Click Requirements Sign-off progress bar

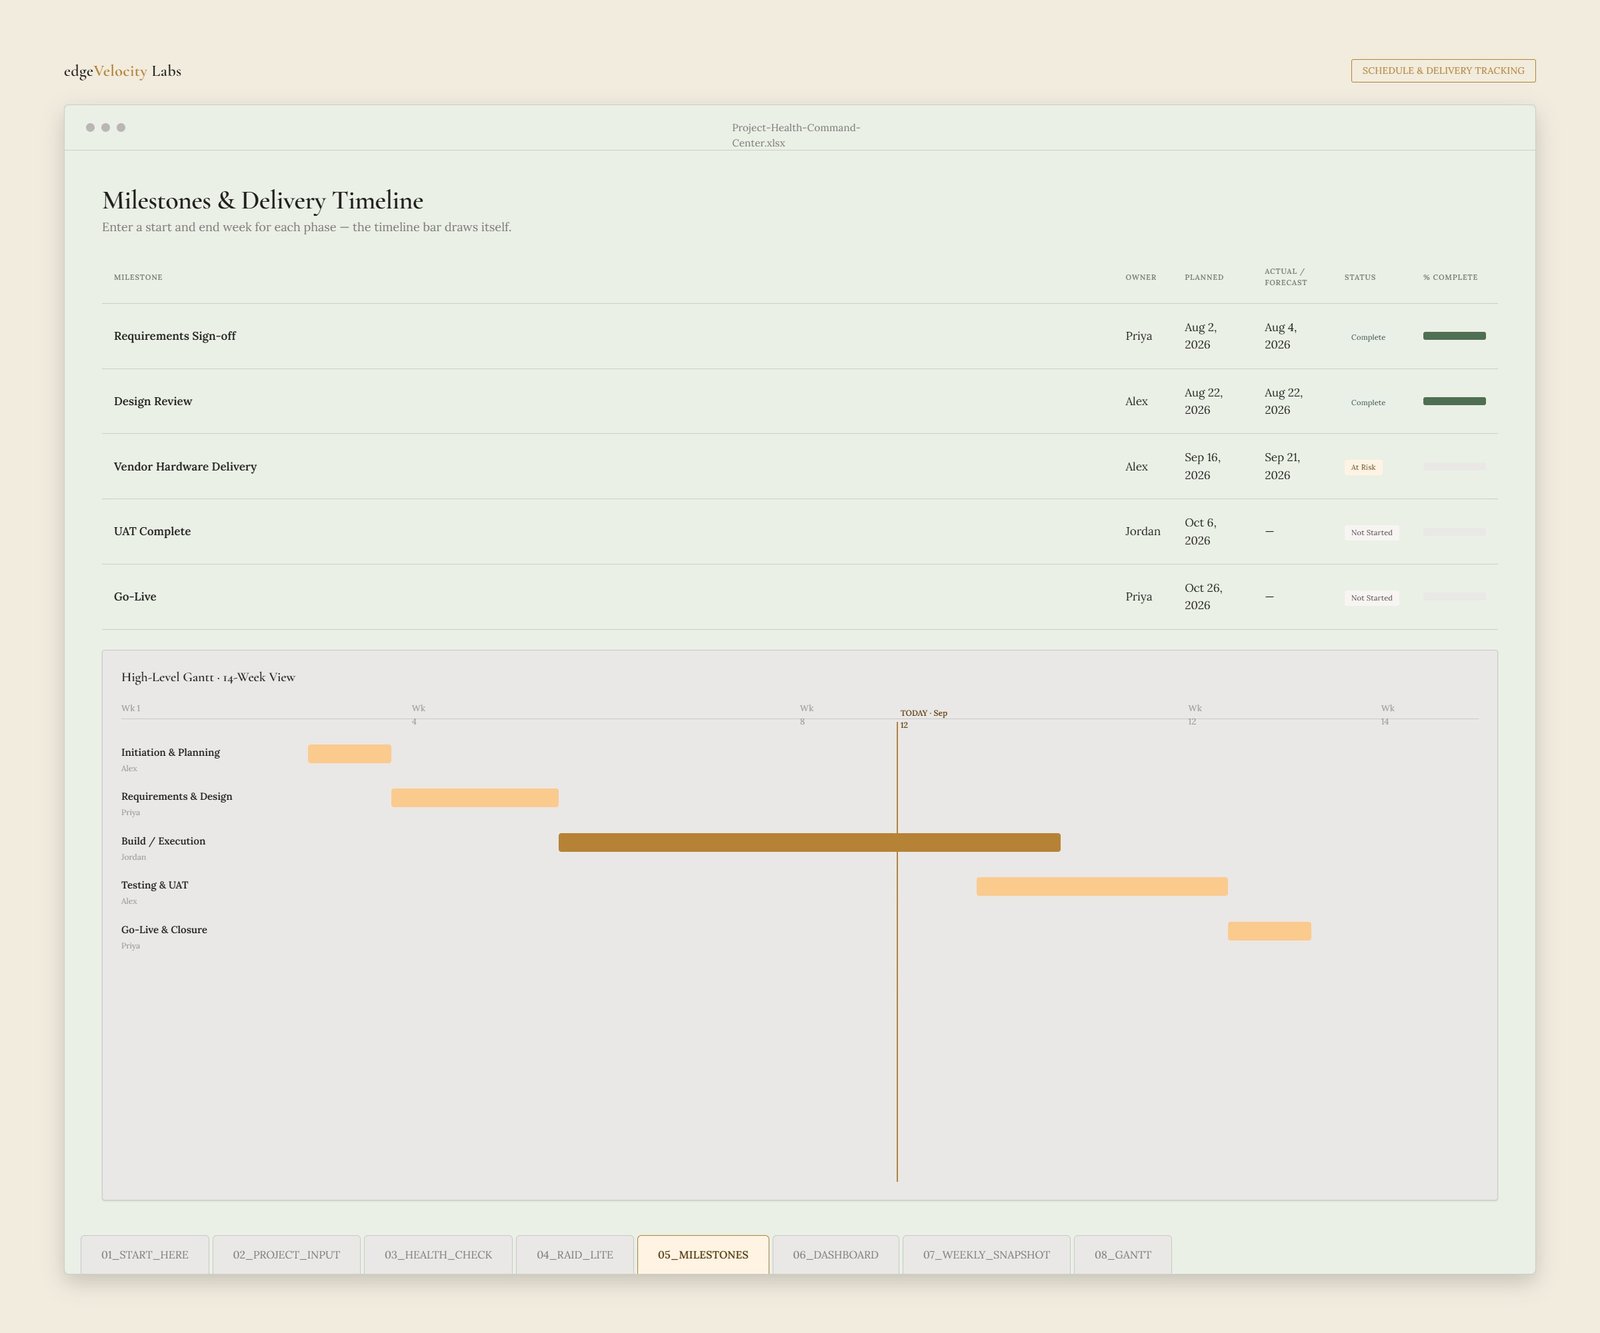tap(1454, 336)
